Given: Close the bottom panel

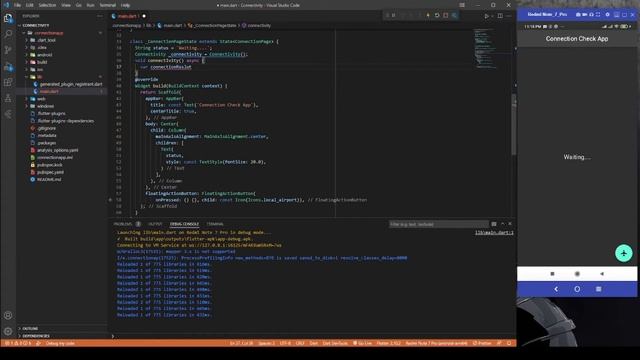Looking at the screenshot, I should pos(510,224).
